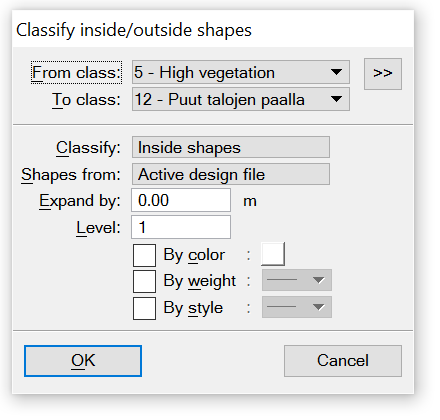This screenshot has height=420, width=440.
Task: Open the line weight dropdown
Action: pos(297,280)
